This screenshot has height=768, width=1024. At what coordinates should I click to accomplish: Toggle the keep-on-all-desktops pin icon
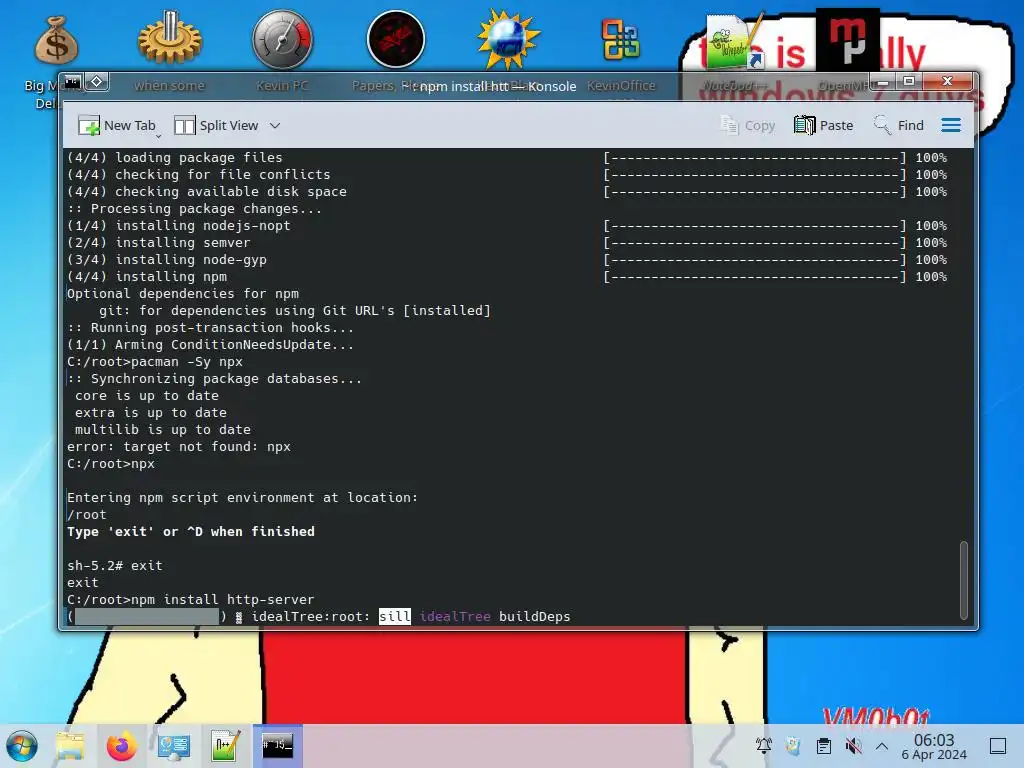97,82
